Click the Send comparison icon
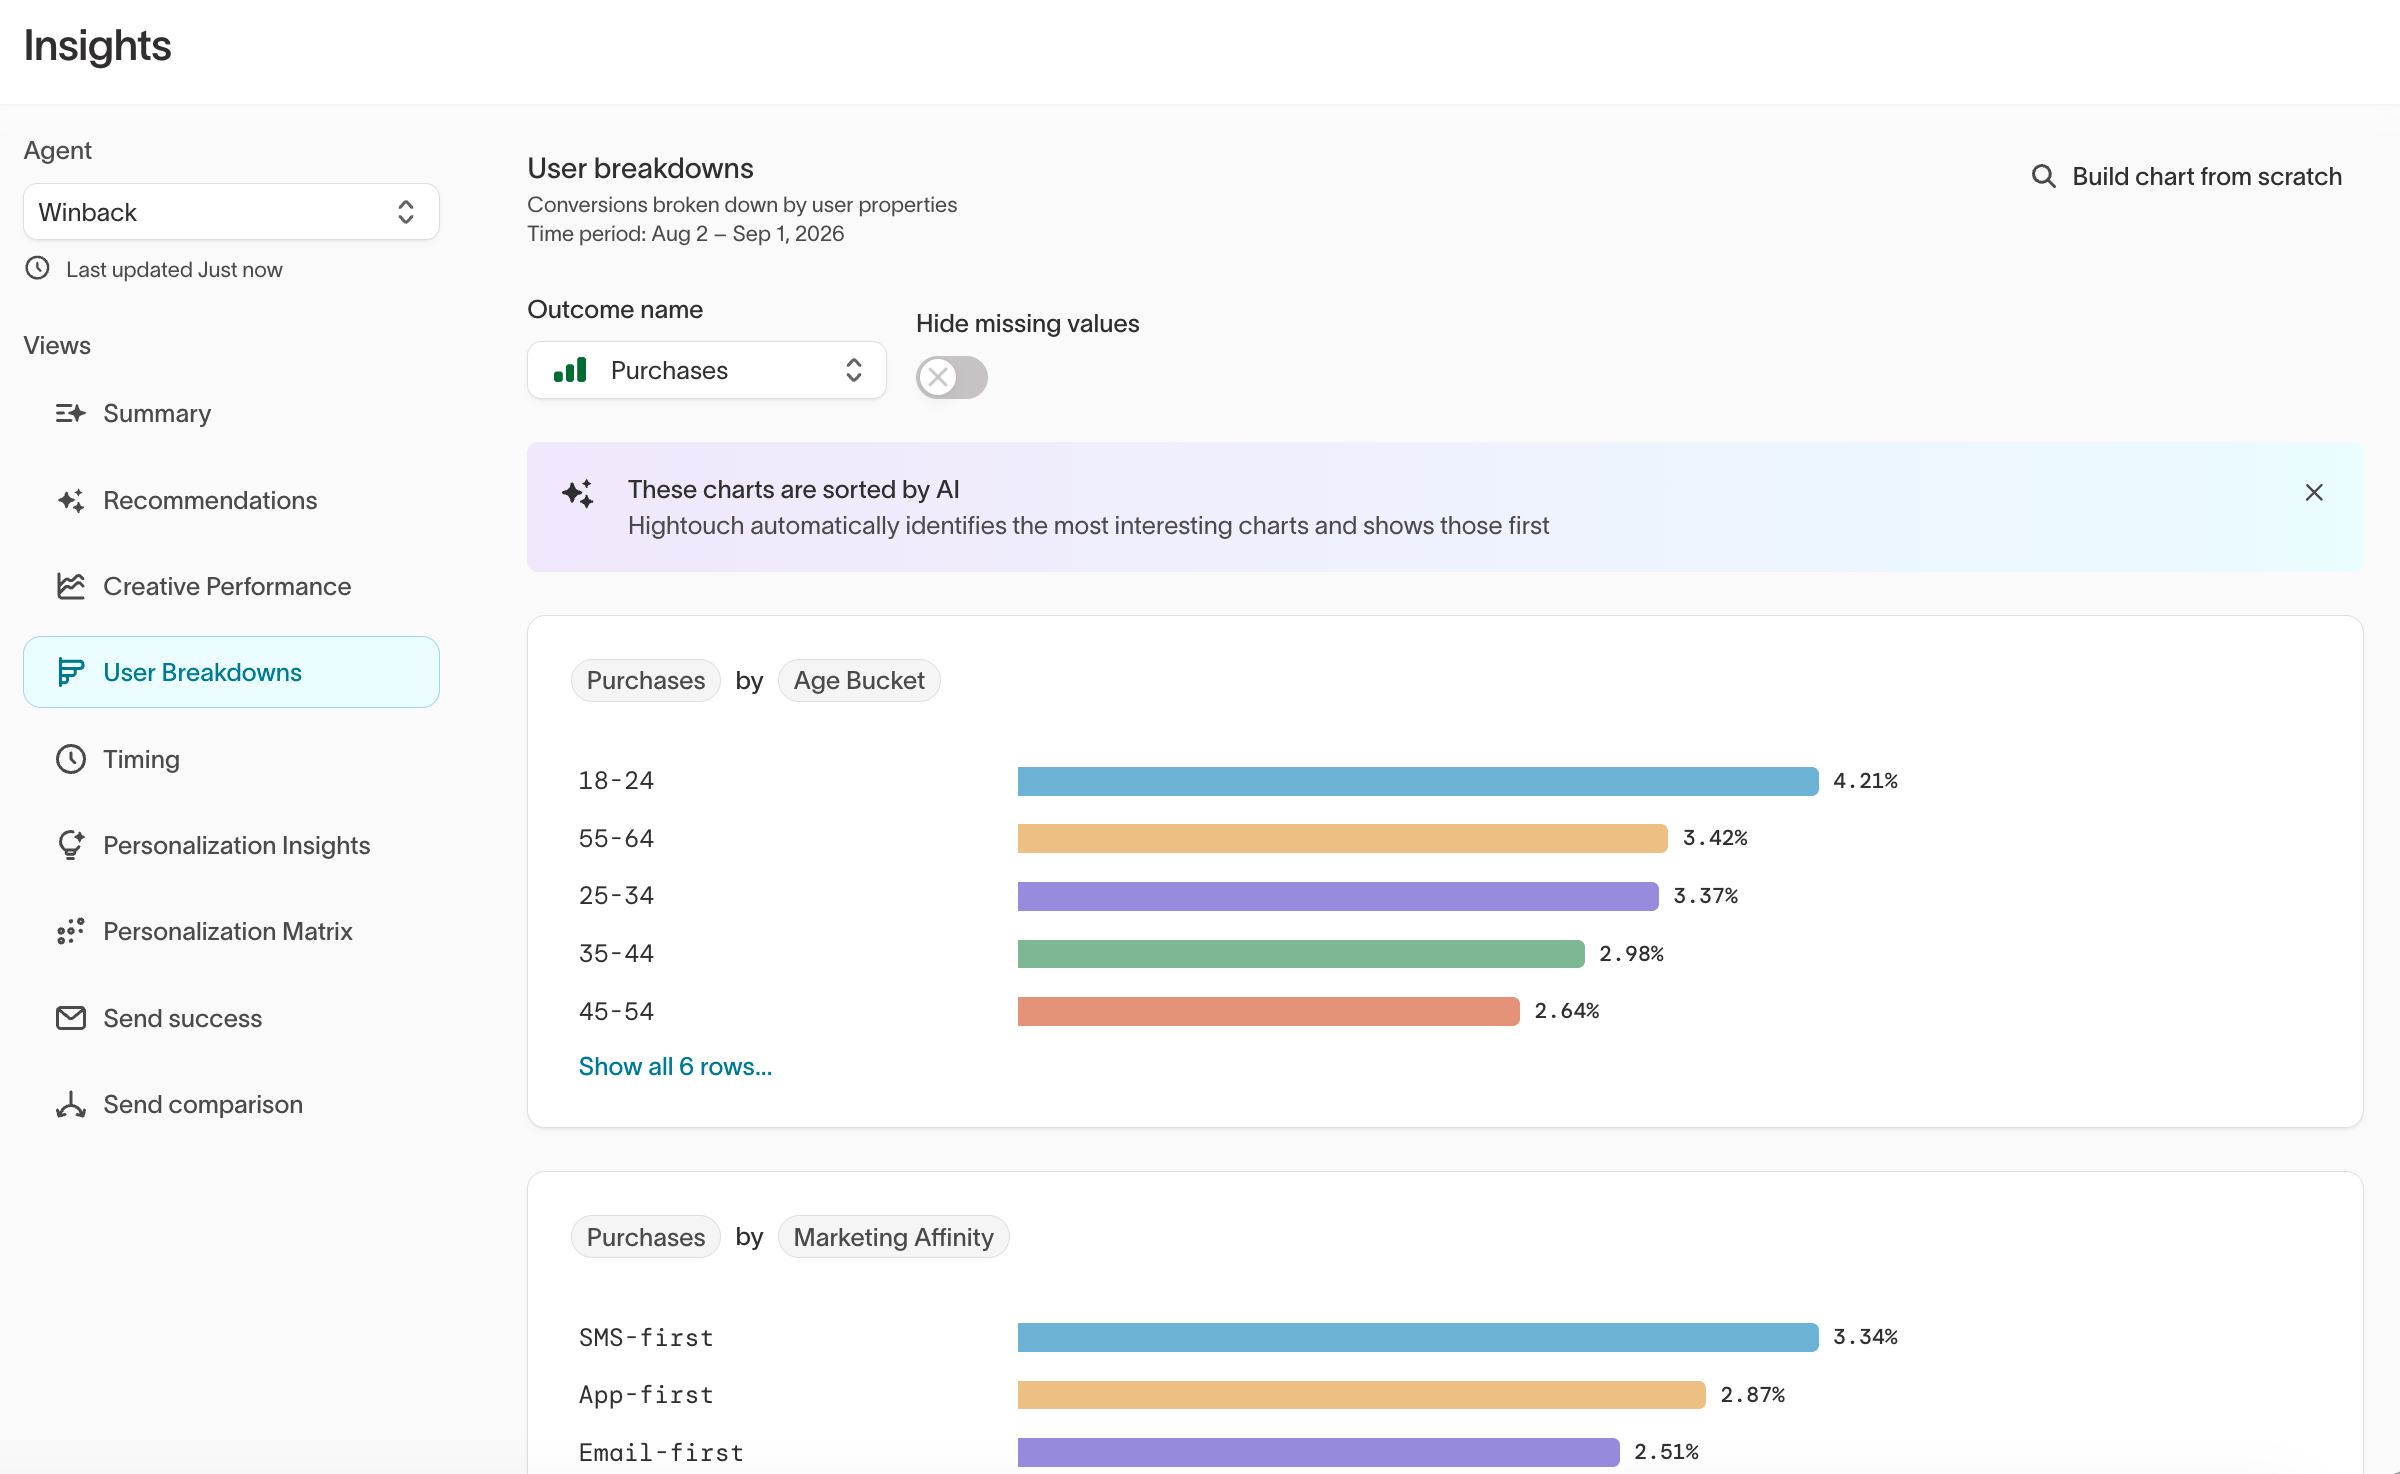The image size is (2400, 1474). tap(70, 1104)
